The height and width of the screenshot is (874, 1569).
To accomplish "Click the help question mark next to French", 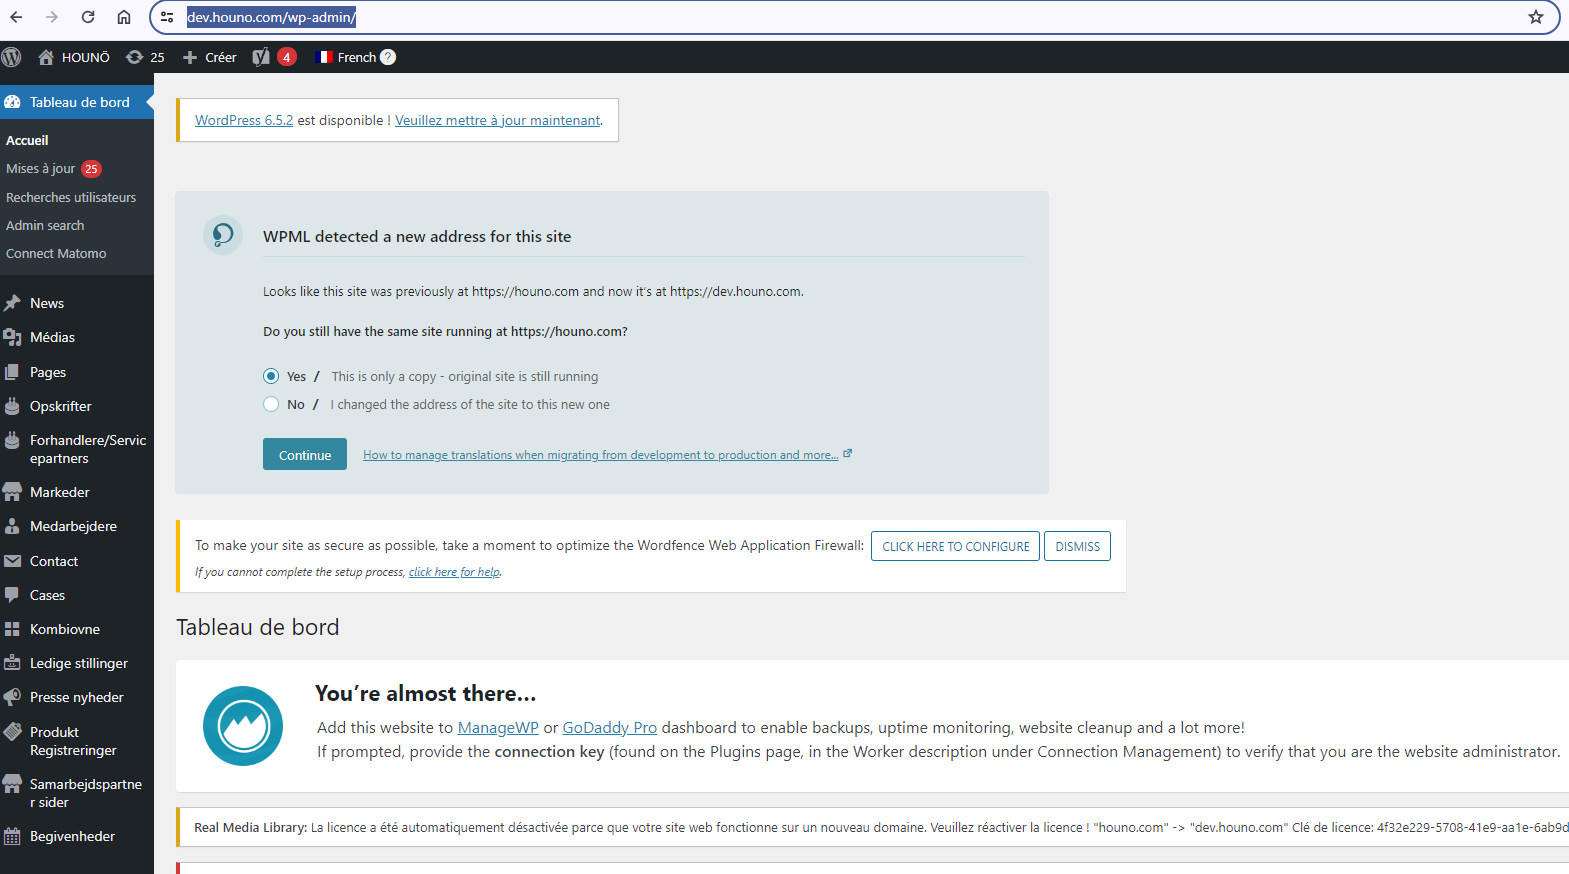I will 388,57.
